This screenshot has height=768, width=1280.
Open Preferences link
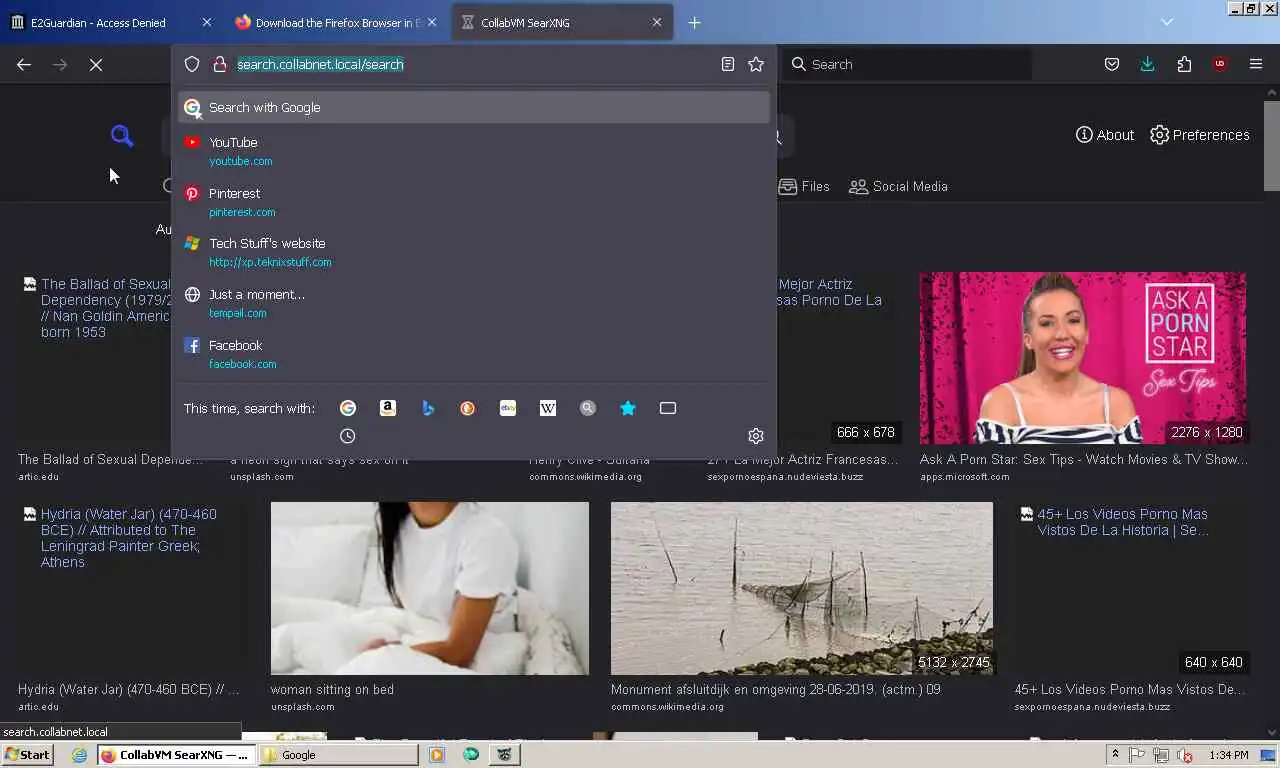click(x=1200, y=135)
